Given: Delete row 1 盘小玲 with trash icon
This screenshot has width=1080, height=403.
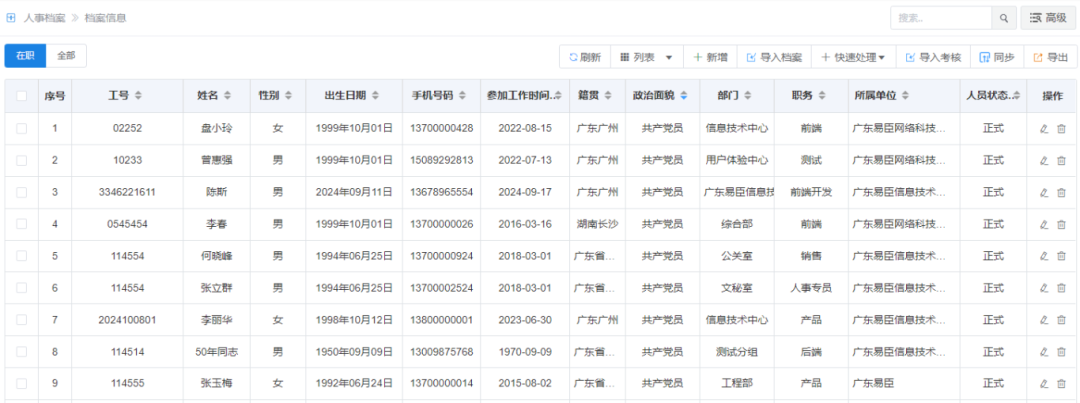Looking at the screenshot, I should (x=1061, y=129).
